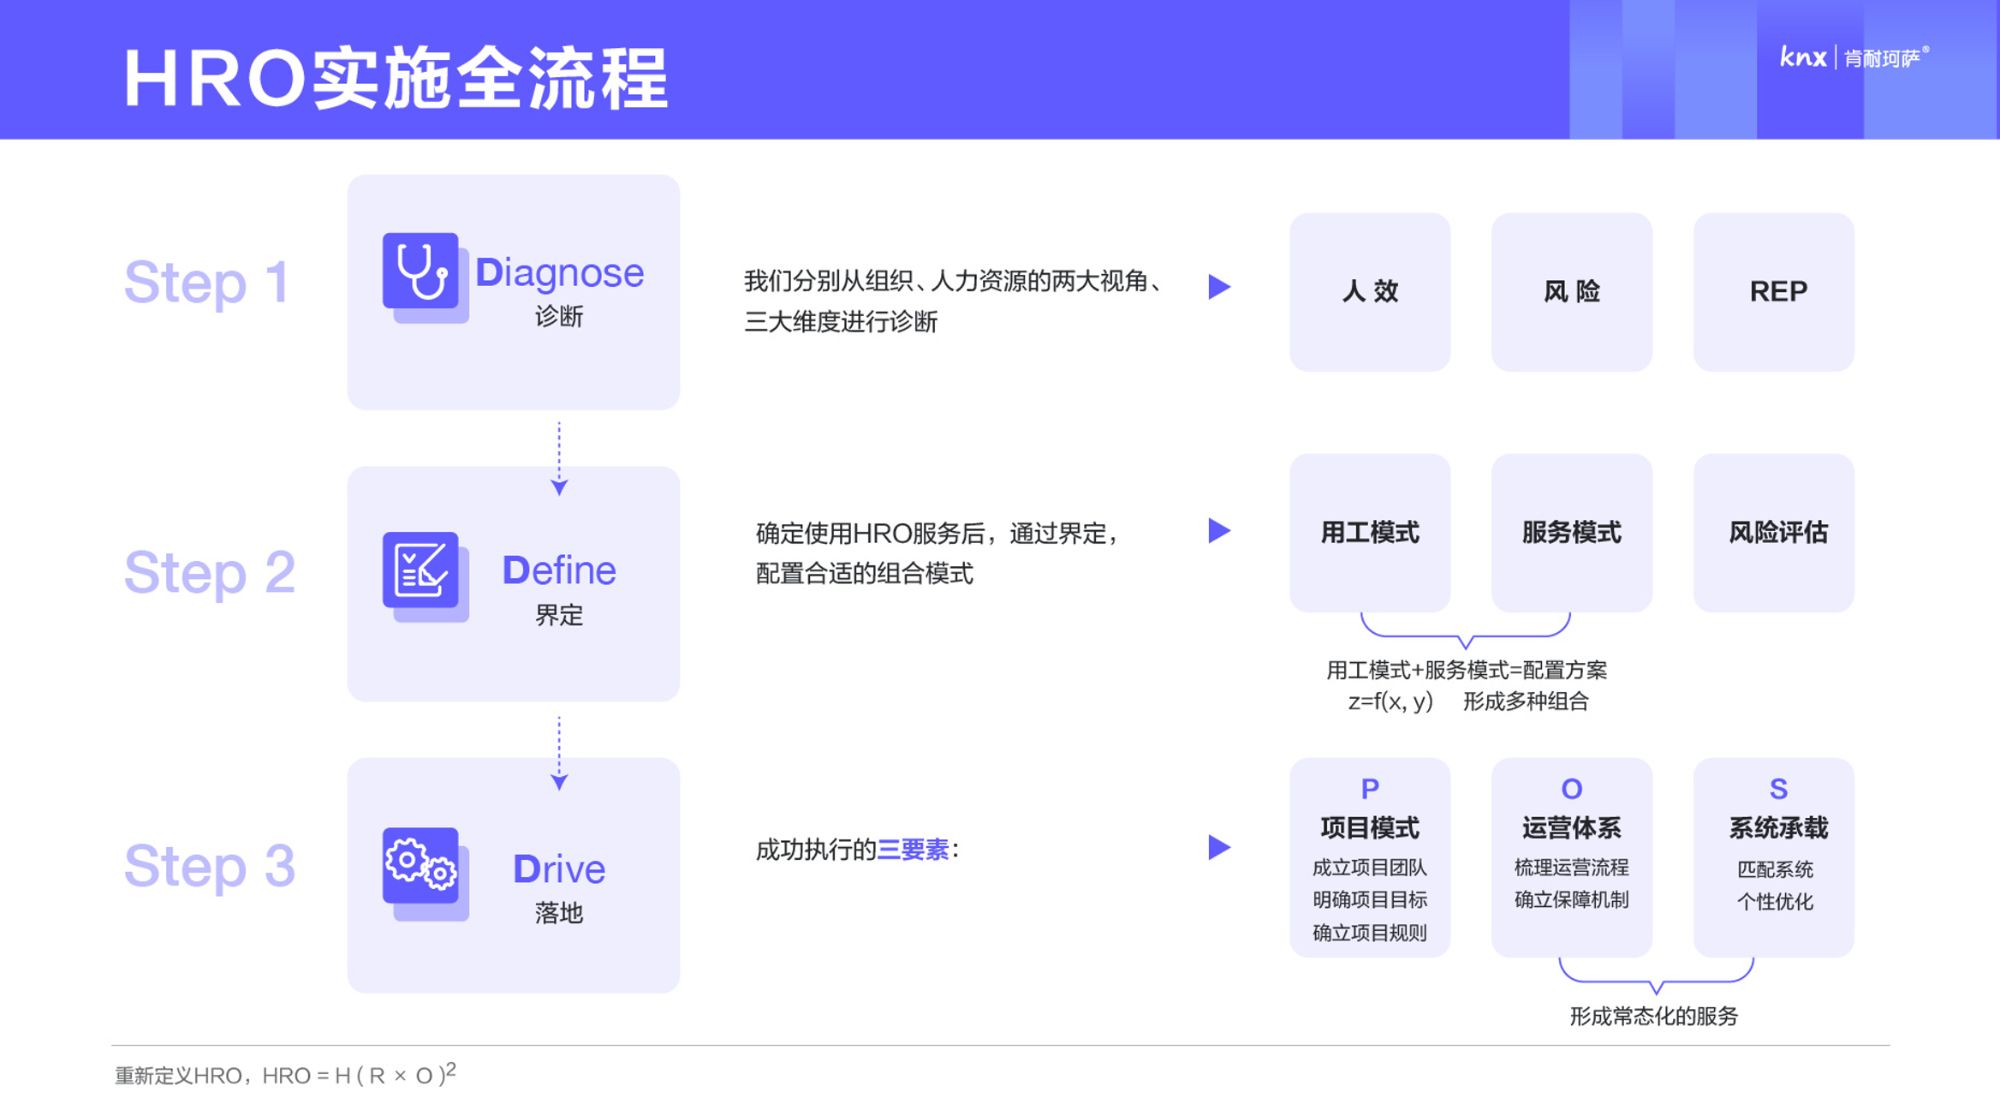Click the 服务模式 box
The image size is (2000, 1110).
(1571, 533)
